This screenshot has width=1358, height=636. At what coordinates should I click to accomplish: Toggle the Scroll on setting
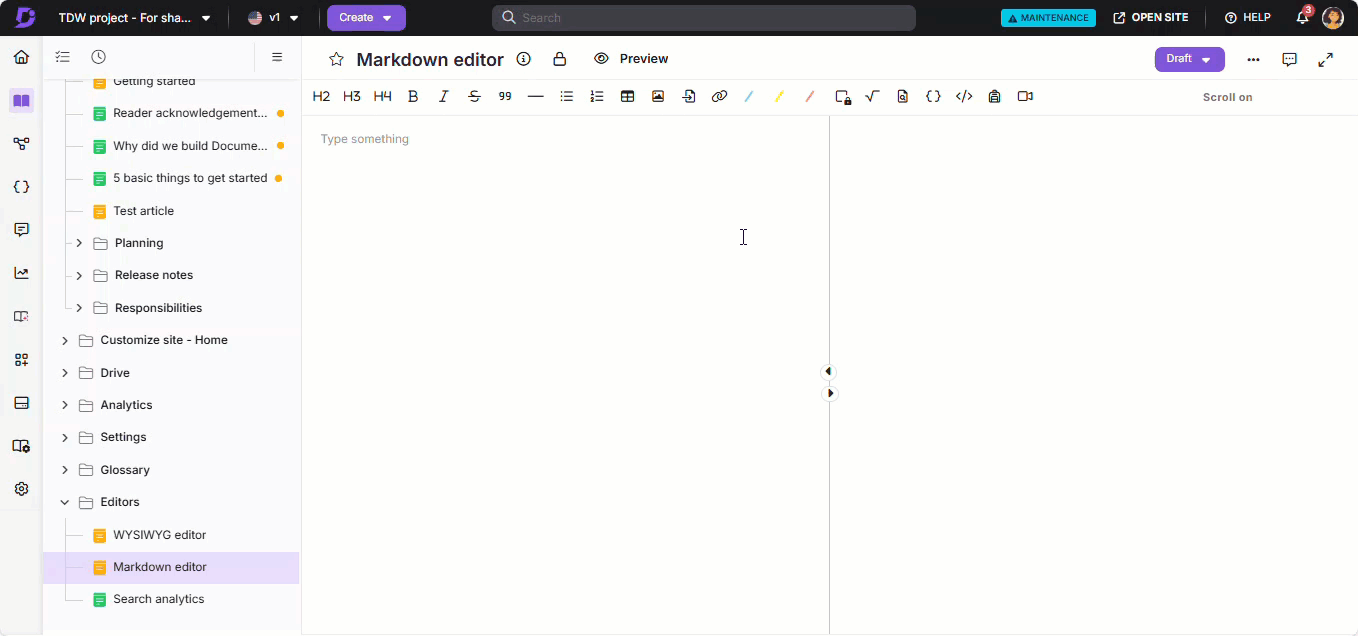tap(1227, 97)
